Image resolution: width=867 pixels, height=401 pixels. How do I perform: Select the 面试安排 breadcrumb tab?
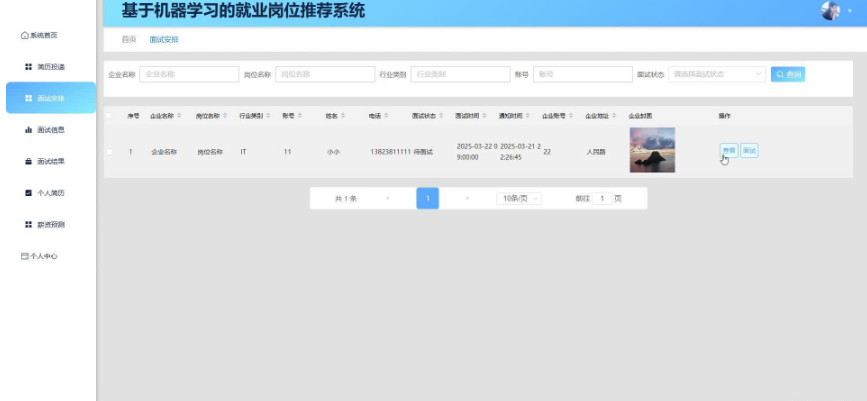[x=164, y=40]
